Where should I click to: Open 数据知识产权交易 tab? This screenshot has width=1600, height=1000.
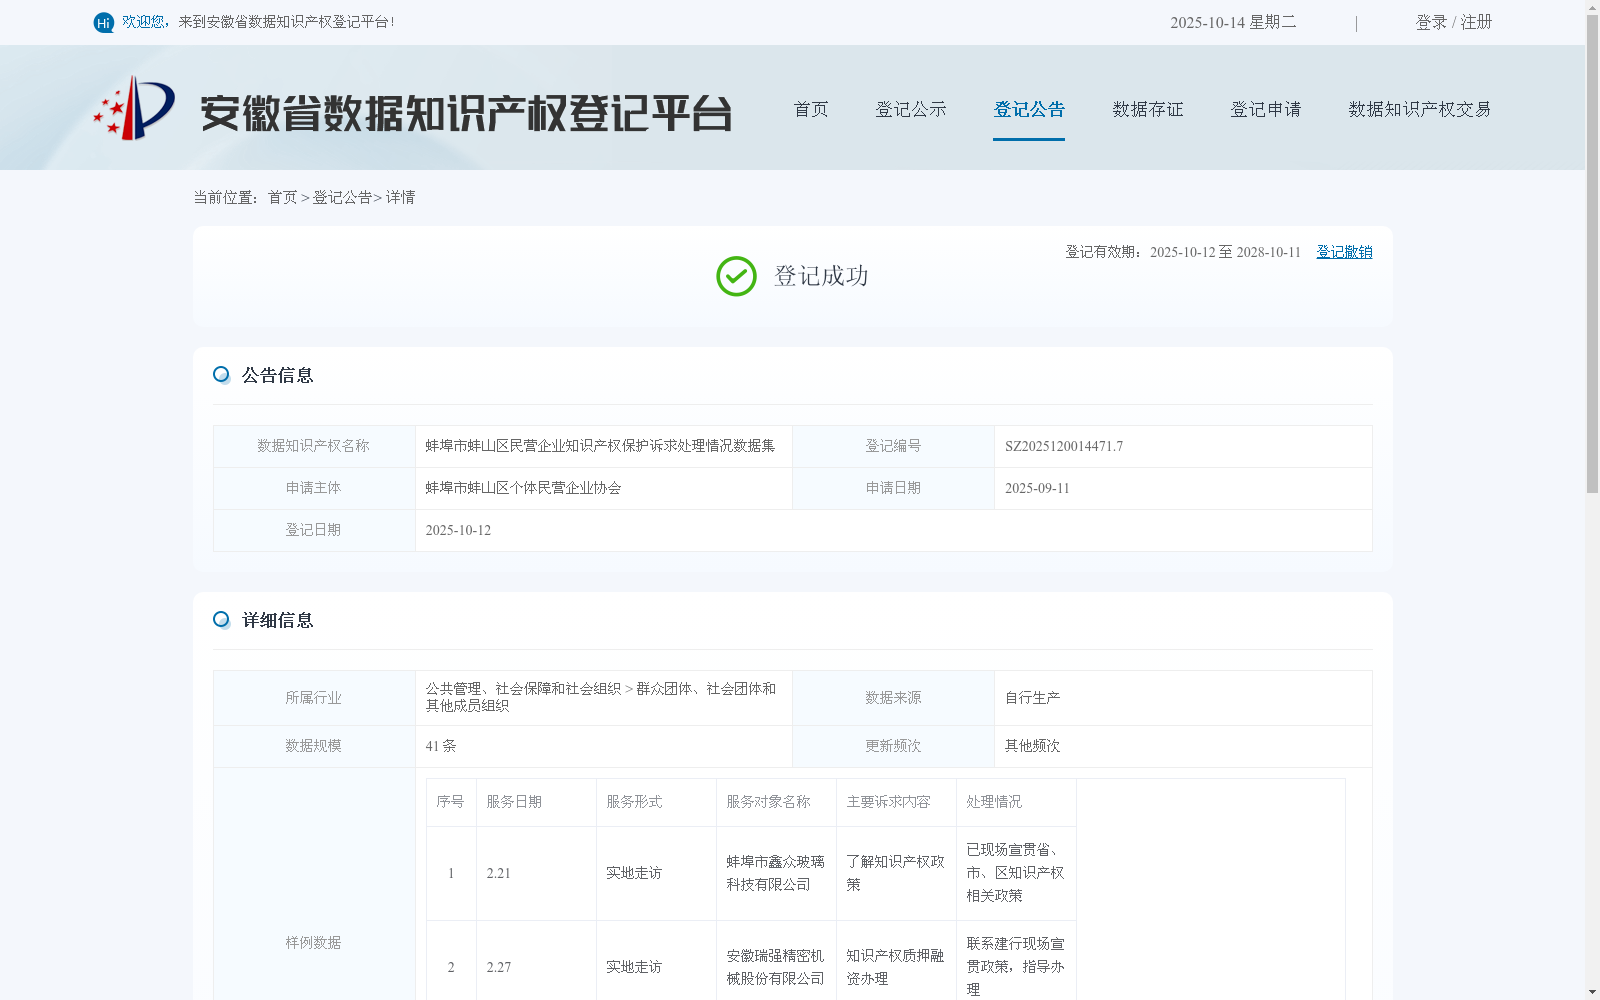(x=1420, y=109)
